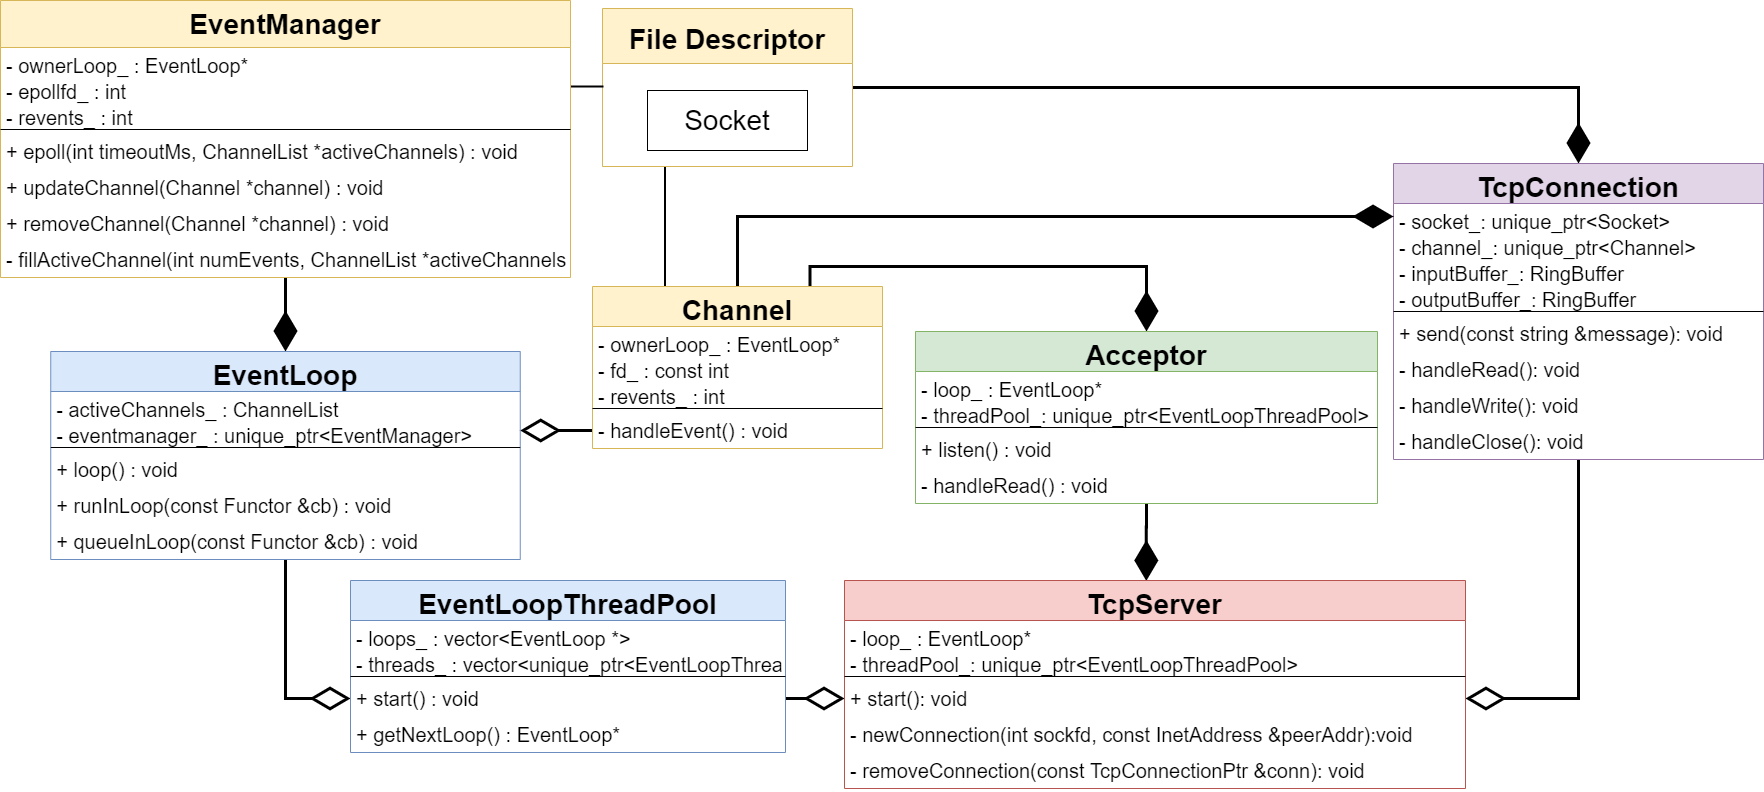The width and height of the screenshot is (1764, 792).
Task: Click the newConnection(int sockfd...) method
Action: (1131, 736)
